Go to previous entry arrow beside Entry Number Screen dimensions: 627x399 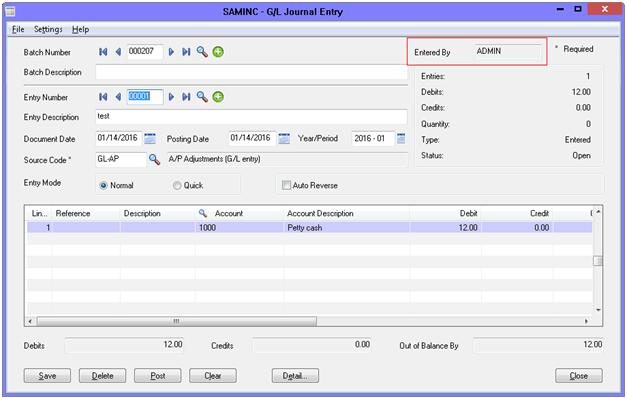pyautogui.click(x=118, y=97)
